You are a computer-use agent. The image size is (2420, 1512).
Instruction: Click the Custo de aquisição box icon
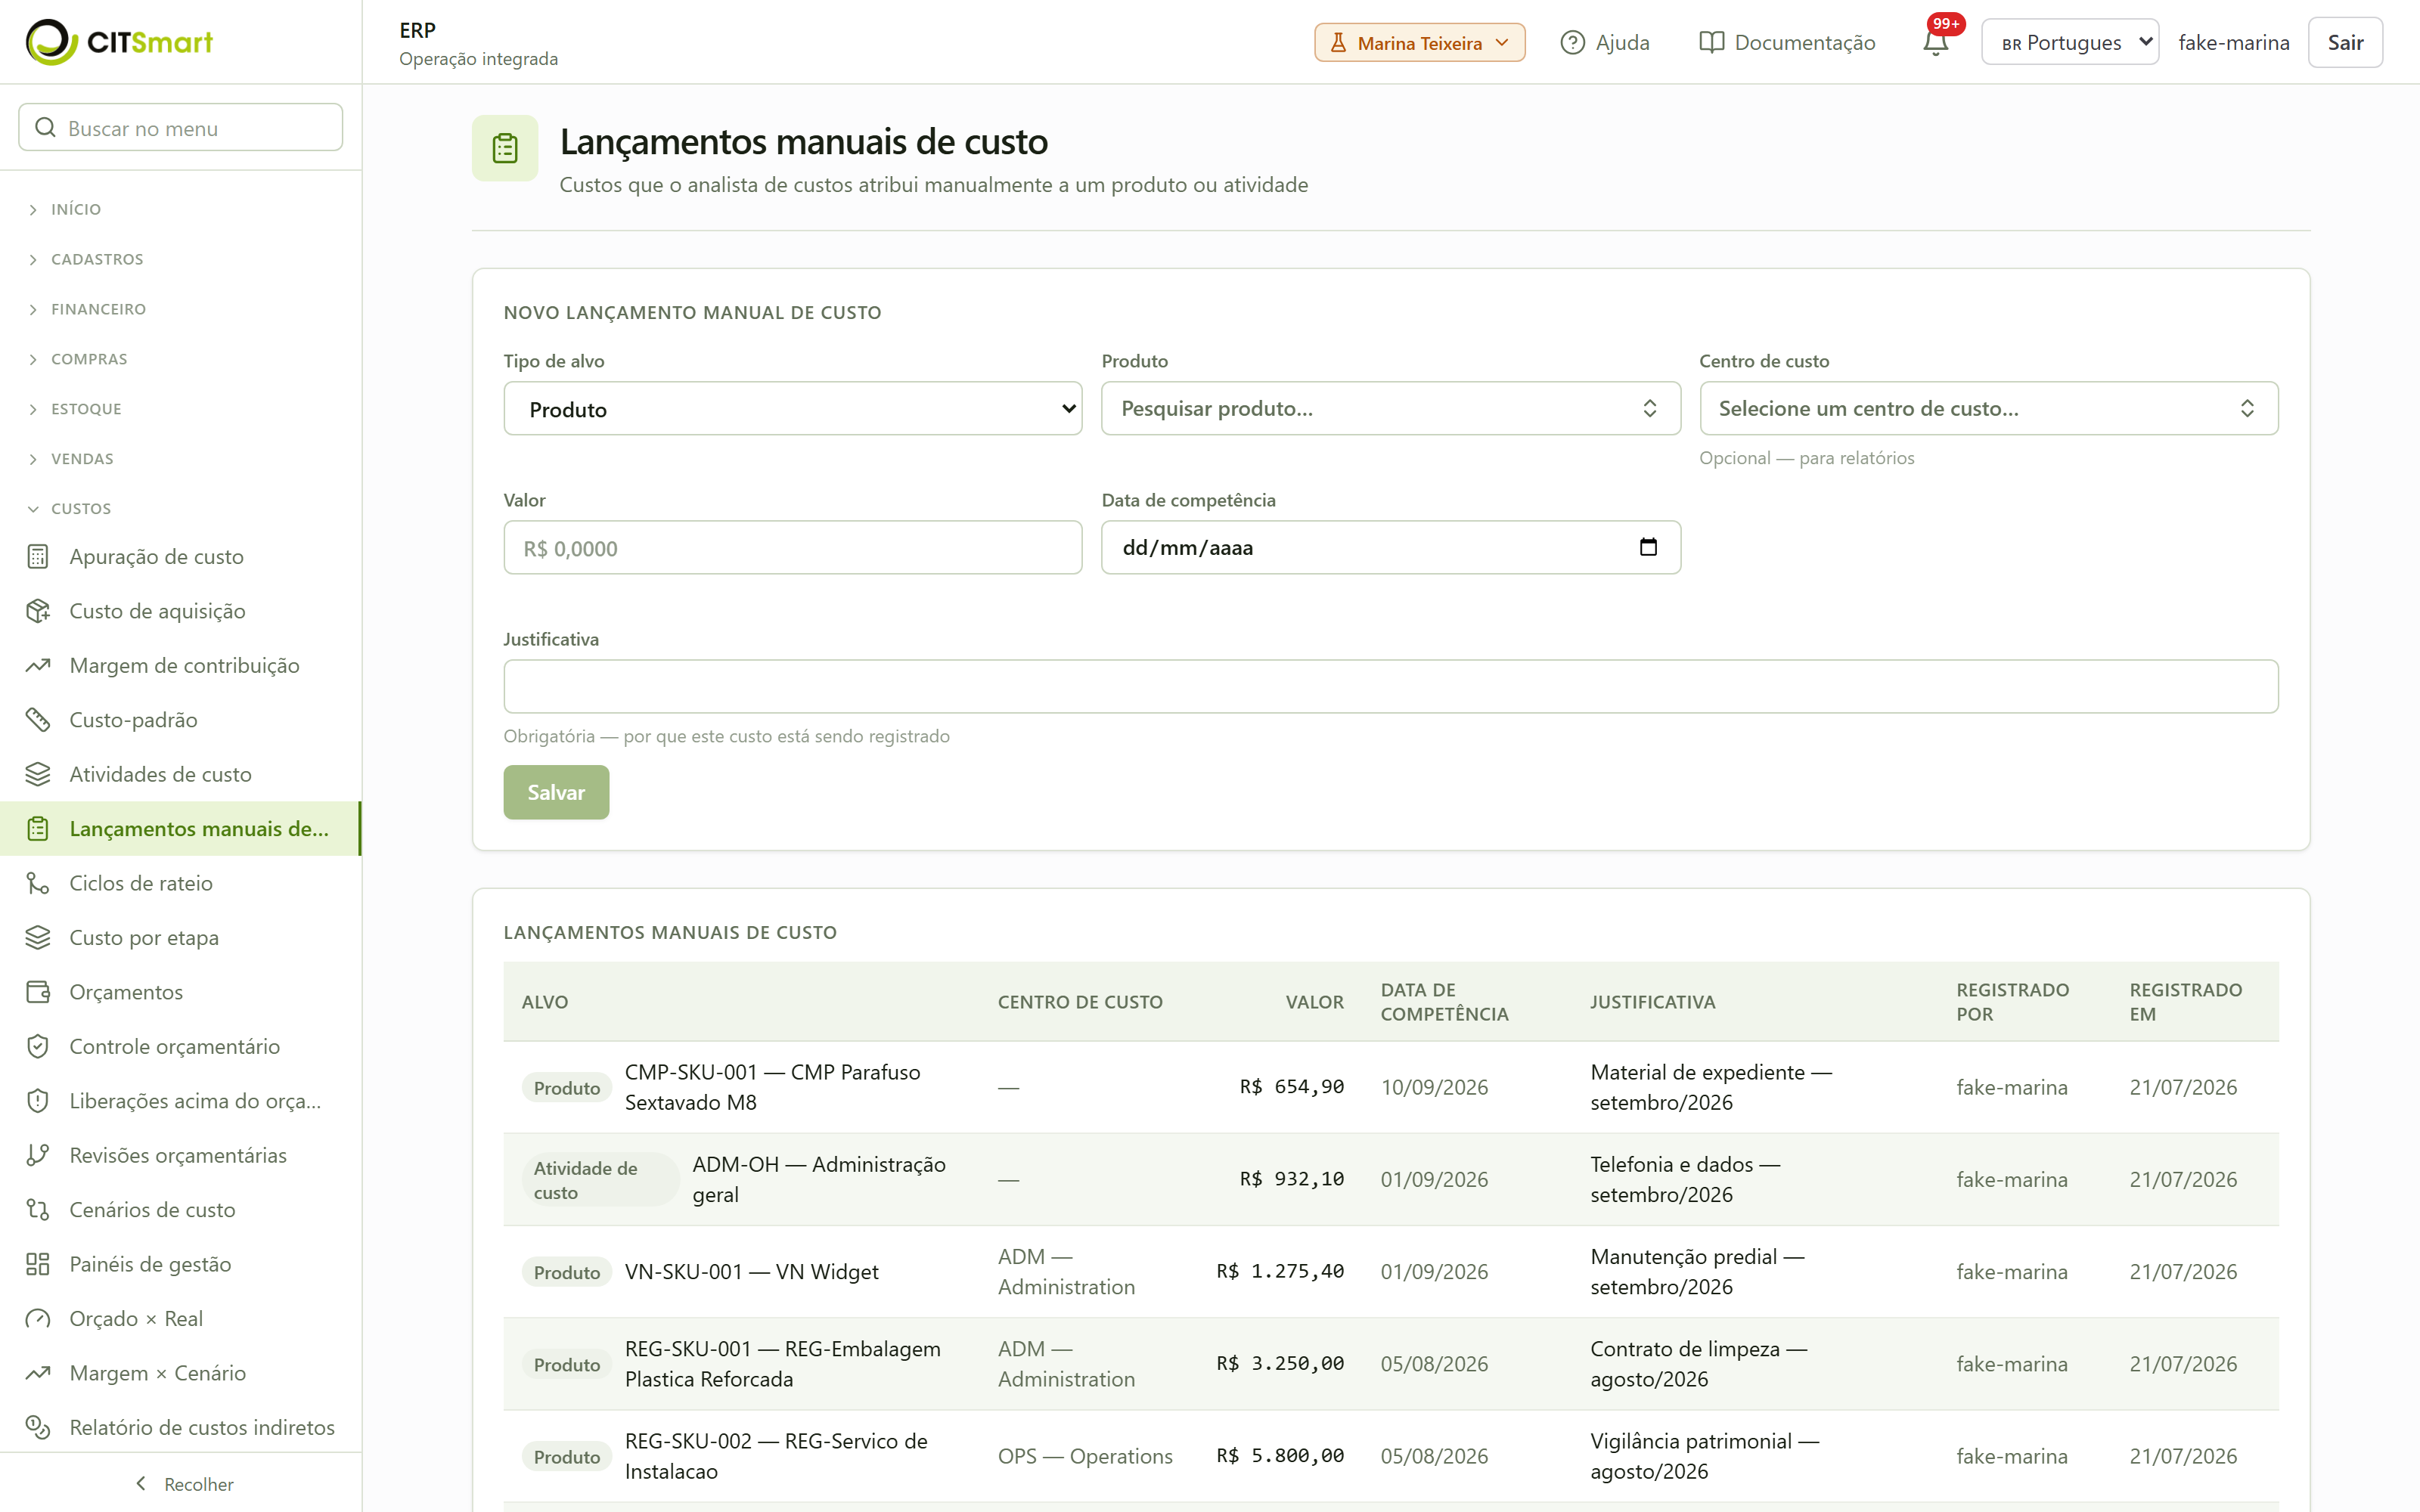38,611
